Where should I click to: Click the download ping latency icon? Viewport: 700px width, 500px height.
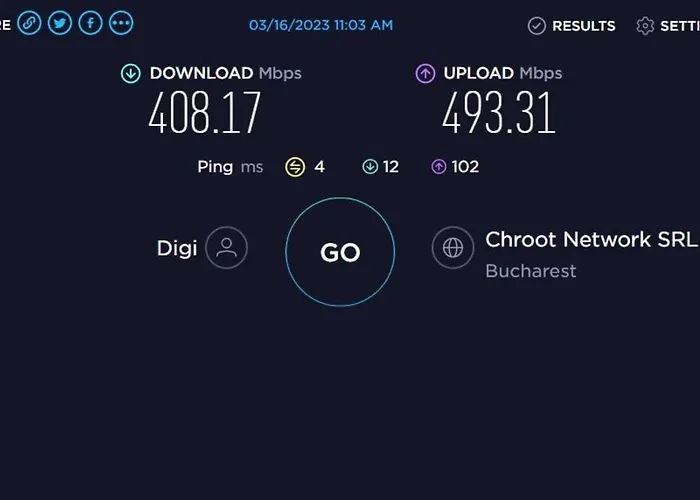click(370, 167)
